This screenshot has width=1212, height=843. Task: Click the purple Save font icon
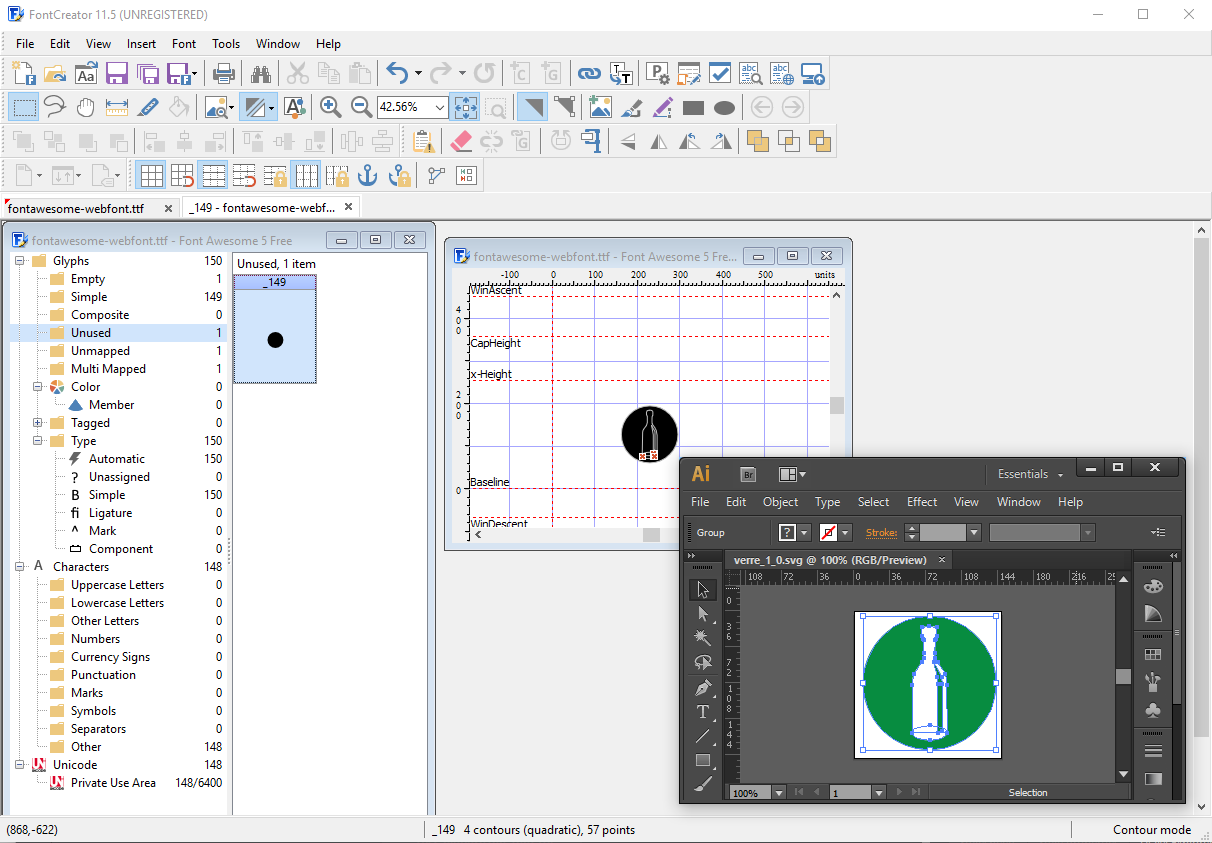[117, 73]
